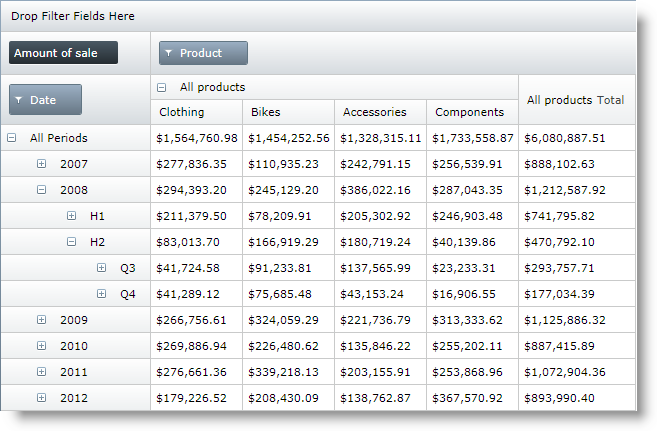Select the All products Total column header
Viewport: 657px width, 431px height.
(x=576, y=100)
